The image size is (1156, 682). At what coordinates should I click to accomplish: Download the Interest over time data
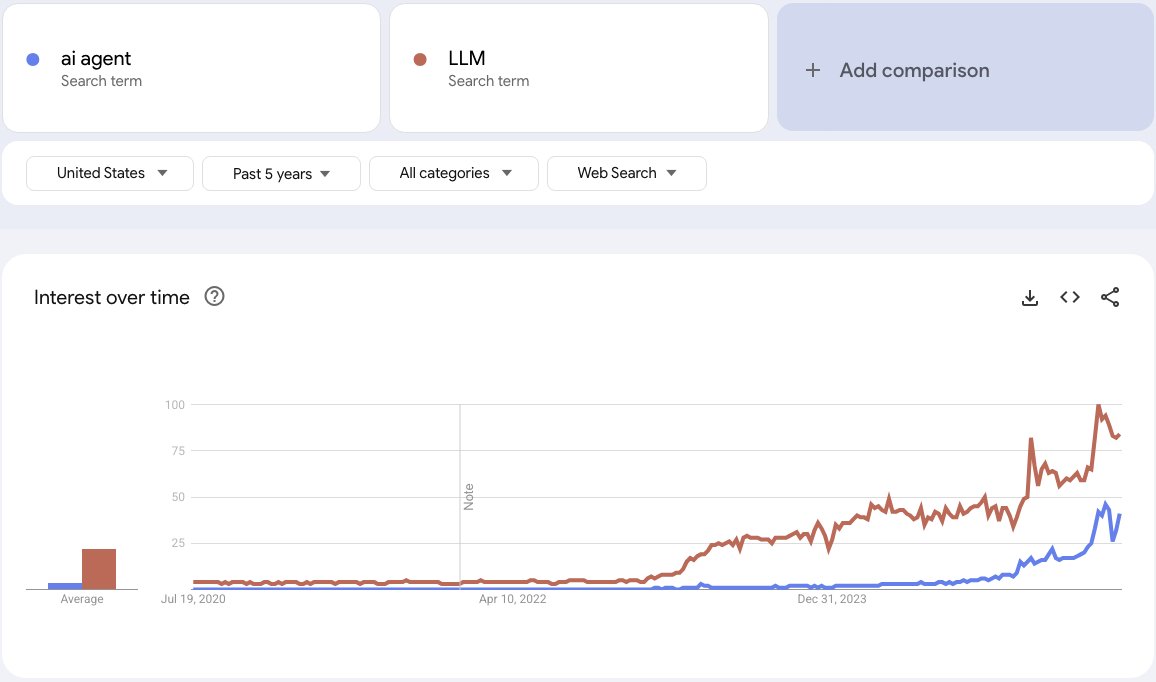coord(1030,297)
